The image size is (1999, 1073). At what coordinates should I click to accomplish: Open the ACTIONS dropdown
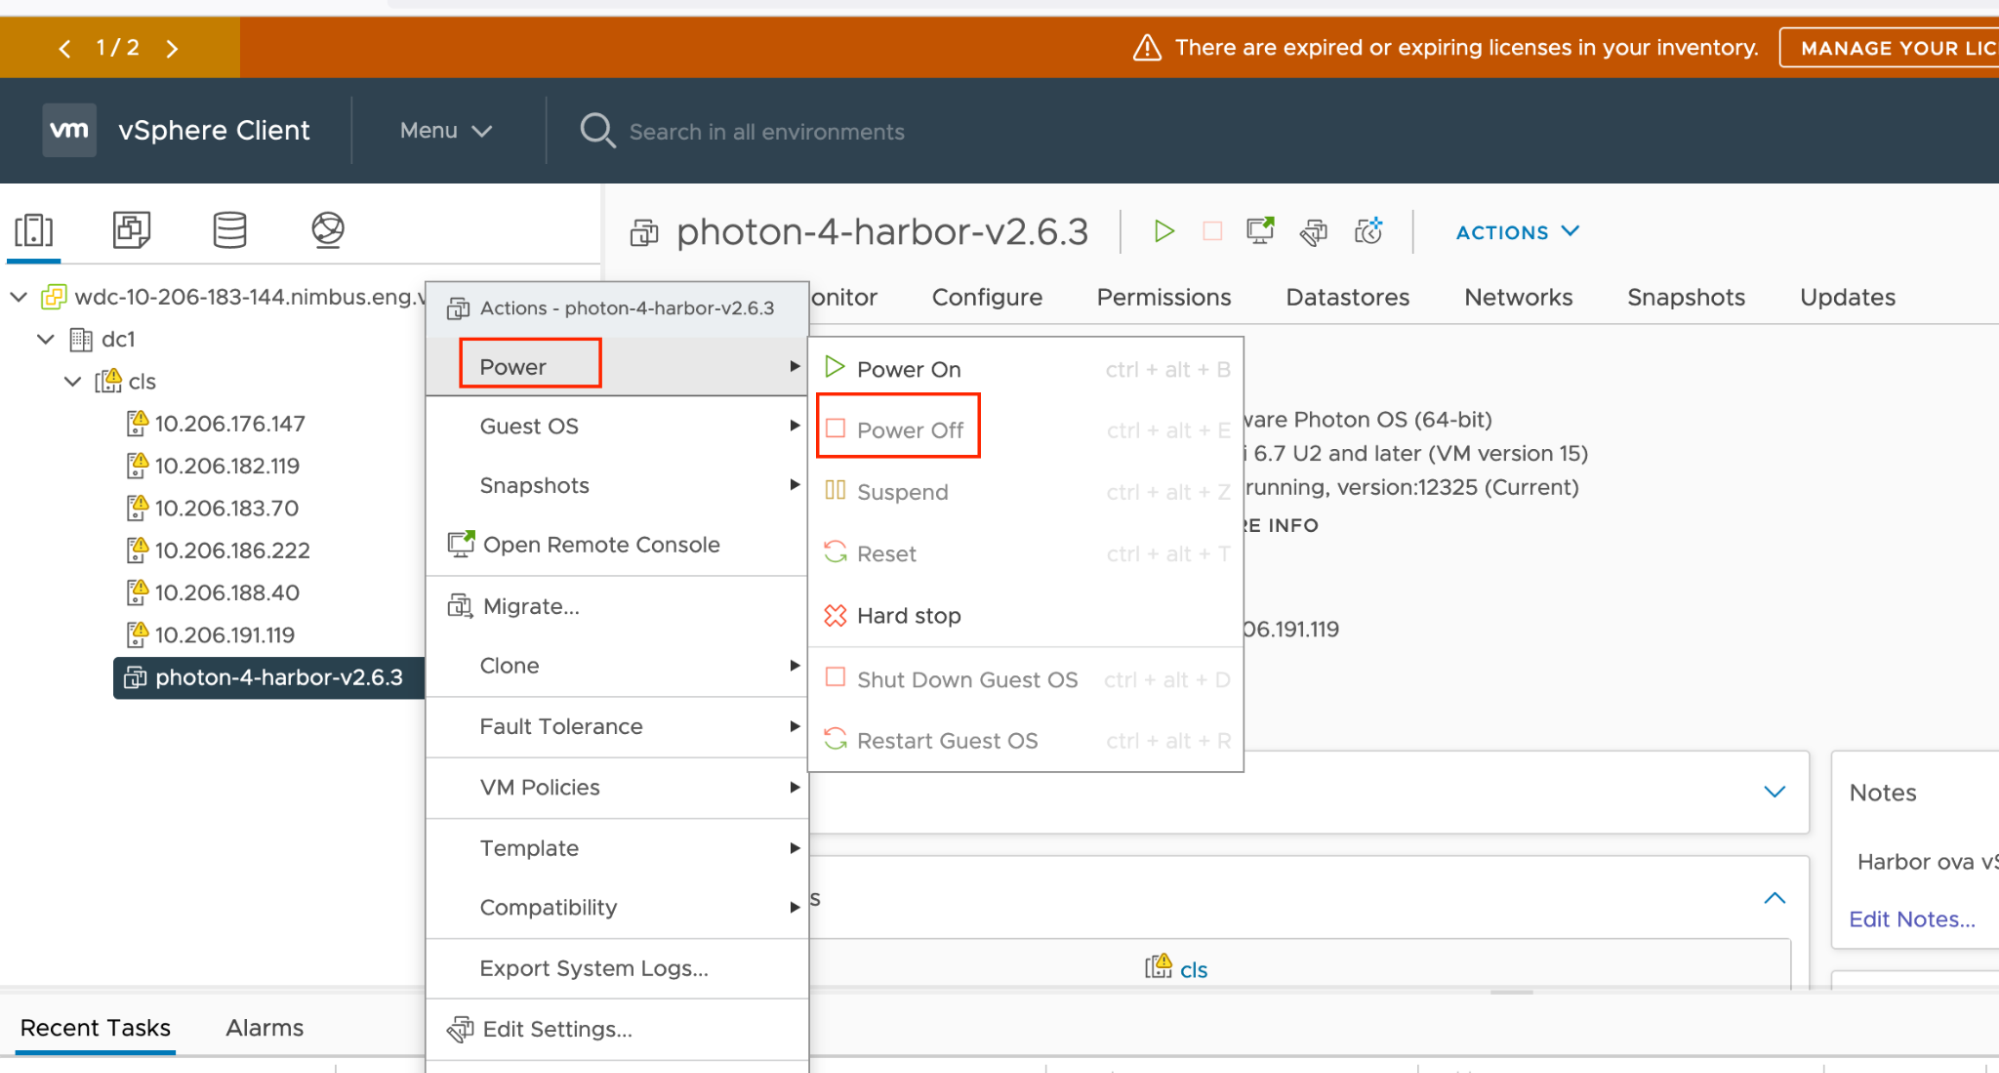click(1517, 232)
